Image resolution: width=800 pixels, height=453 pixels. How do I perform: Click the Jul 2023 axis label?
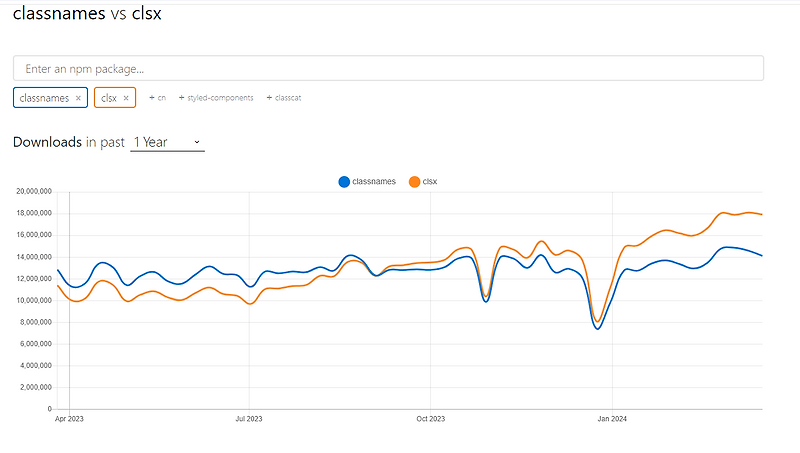coord(248,419)
